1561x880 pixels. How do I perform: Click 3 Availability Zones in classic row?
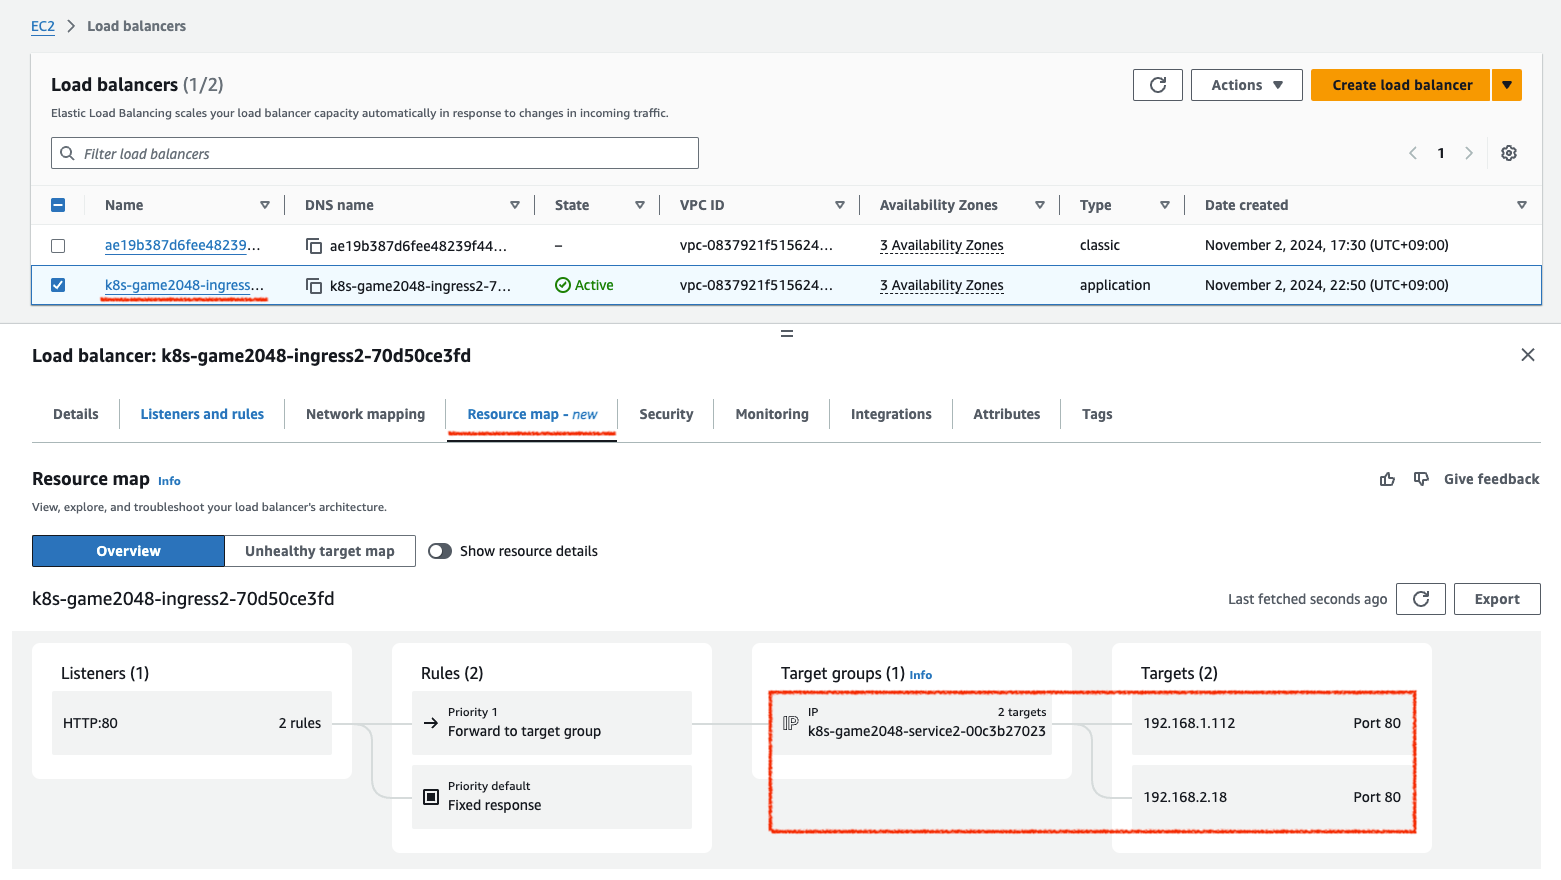point(941,245)
